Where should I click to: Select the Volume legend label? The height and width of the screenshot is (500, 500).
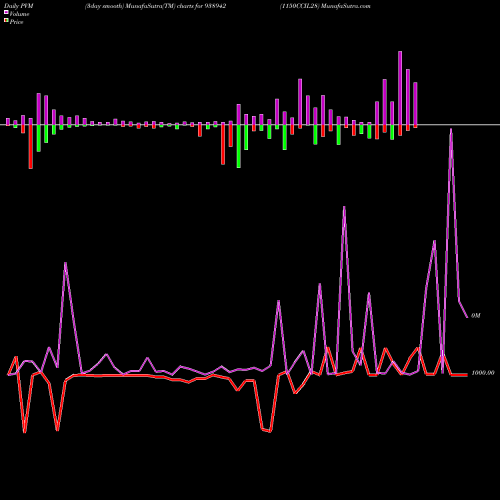tap(19, 14)
